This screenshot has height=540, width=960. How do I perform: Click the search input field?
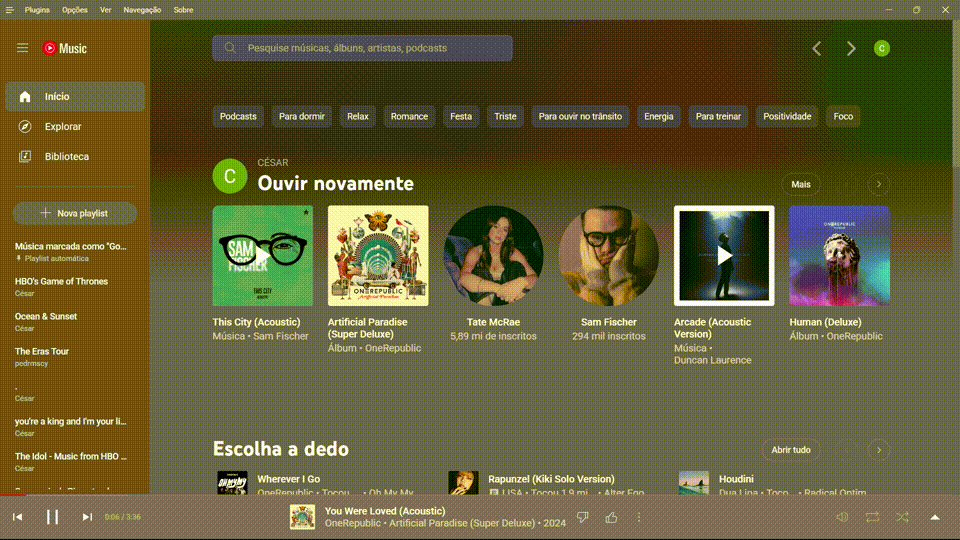(x=362, y=48)
